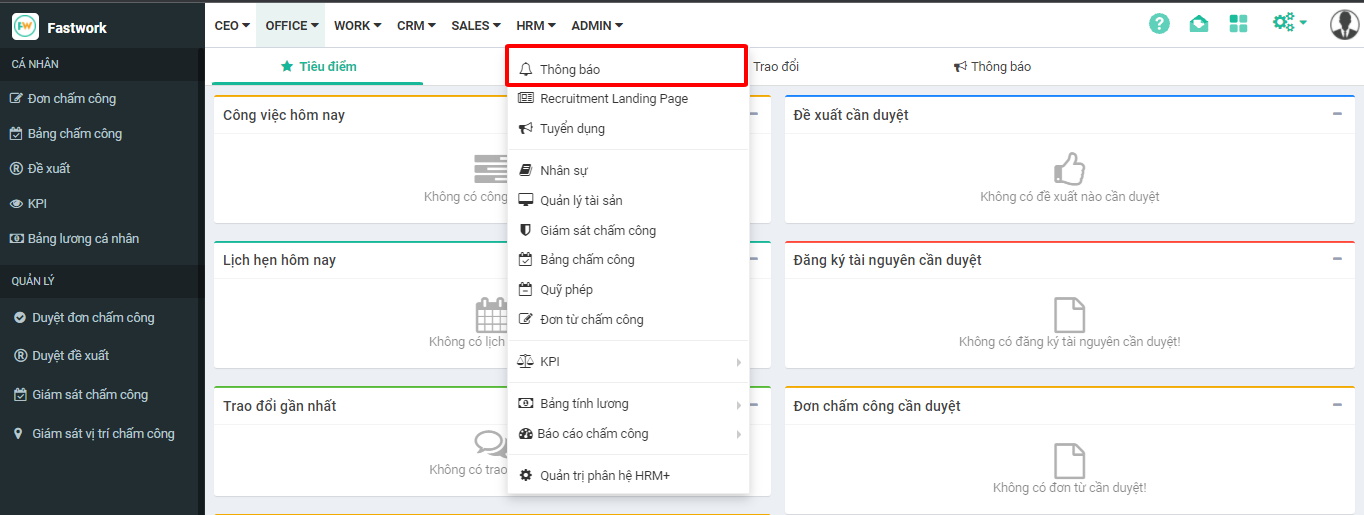Open the mail envelope icon in header
This screenshot has width=1364, height=515.
coord(1199,24)
